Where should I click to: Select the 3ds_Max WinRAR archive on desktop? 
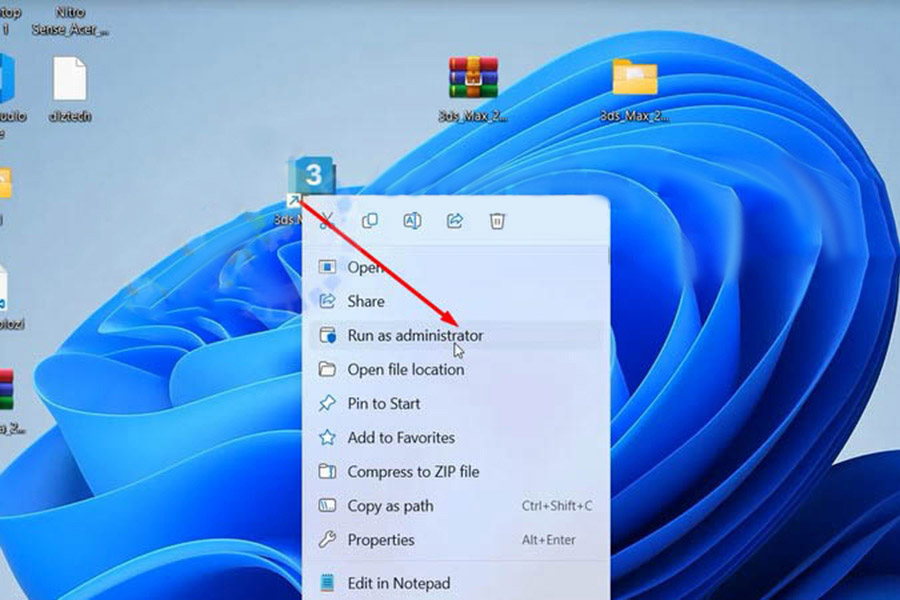pos(473,80)
